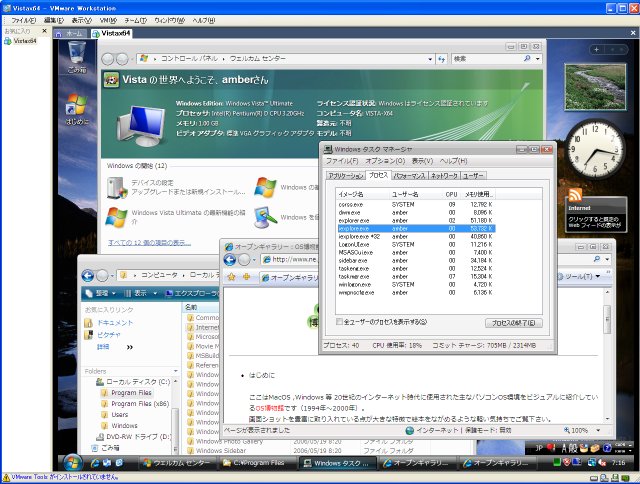Click RSS feed icon on sidebar gadget
640x484 pixels.
[x=575, y=195]
